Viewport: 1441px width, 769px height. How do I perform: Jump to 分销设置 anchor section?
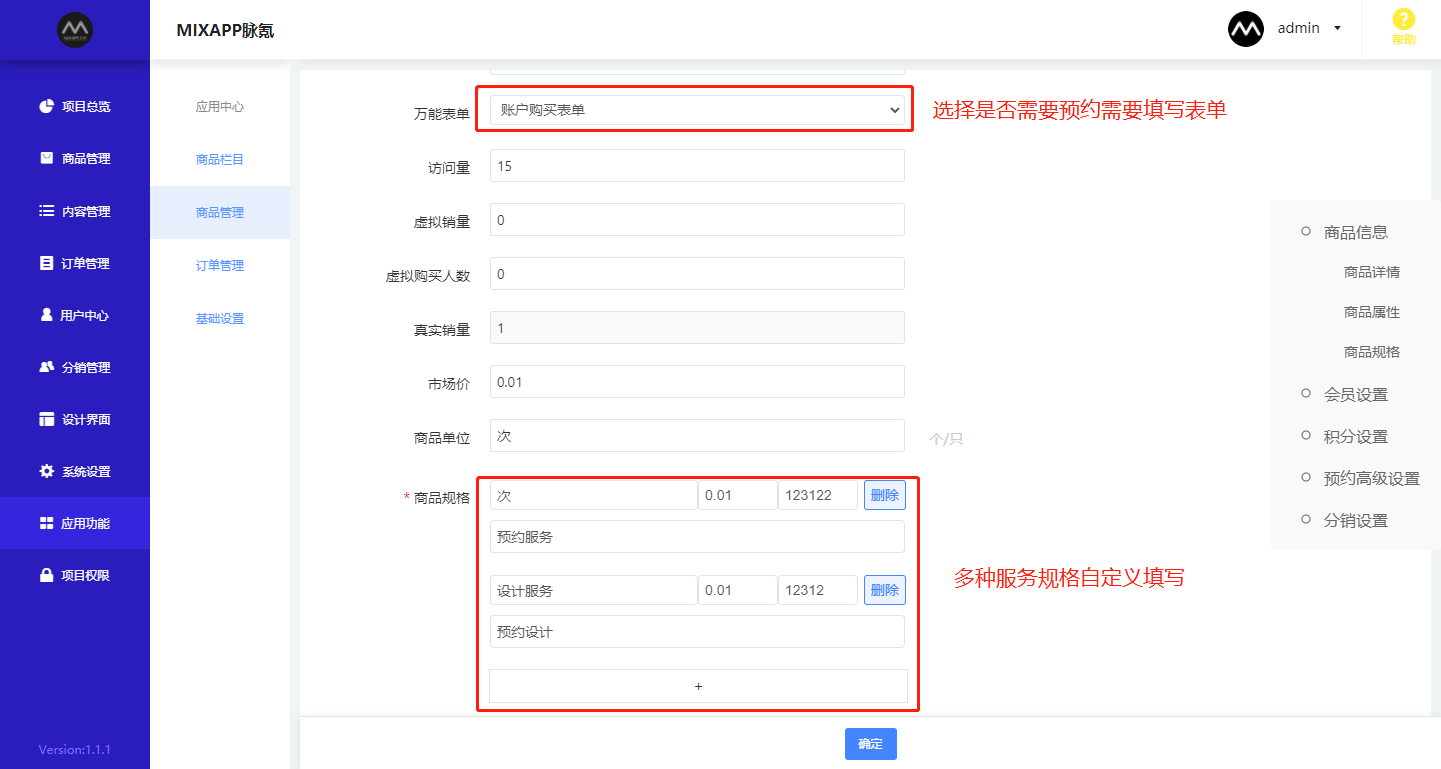(1356, 521)
